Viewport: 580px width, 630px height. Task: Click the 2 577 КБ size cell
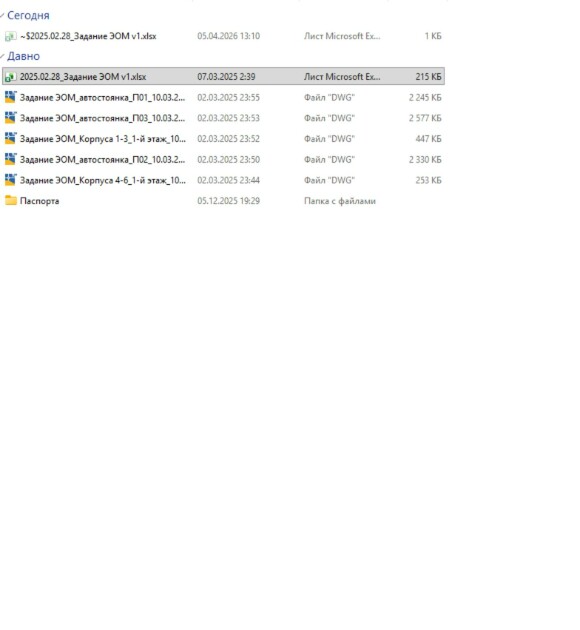tap(425, 118)
